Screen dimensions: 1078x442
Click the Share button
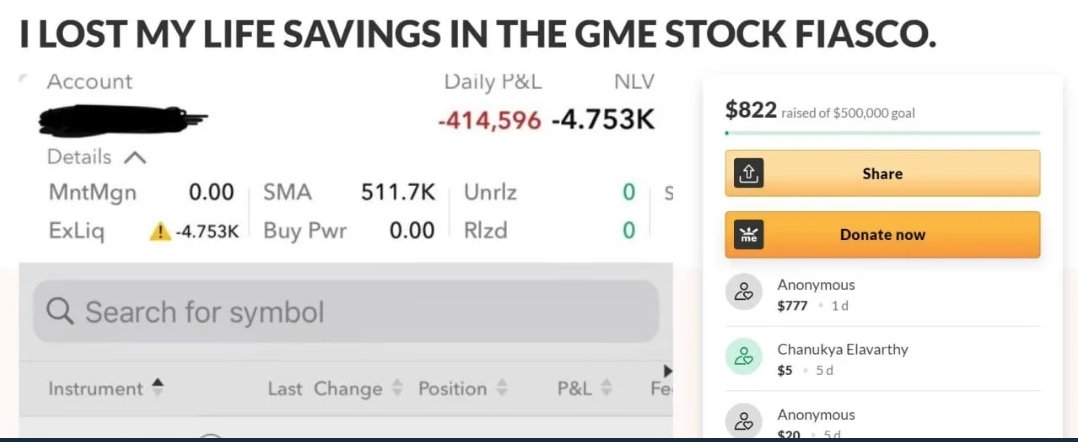tap(883, 173)
